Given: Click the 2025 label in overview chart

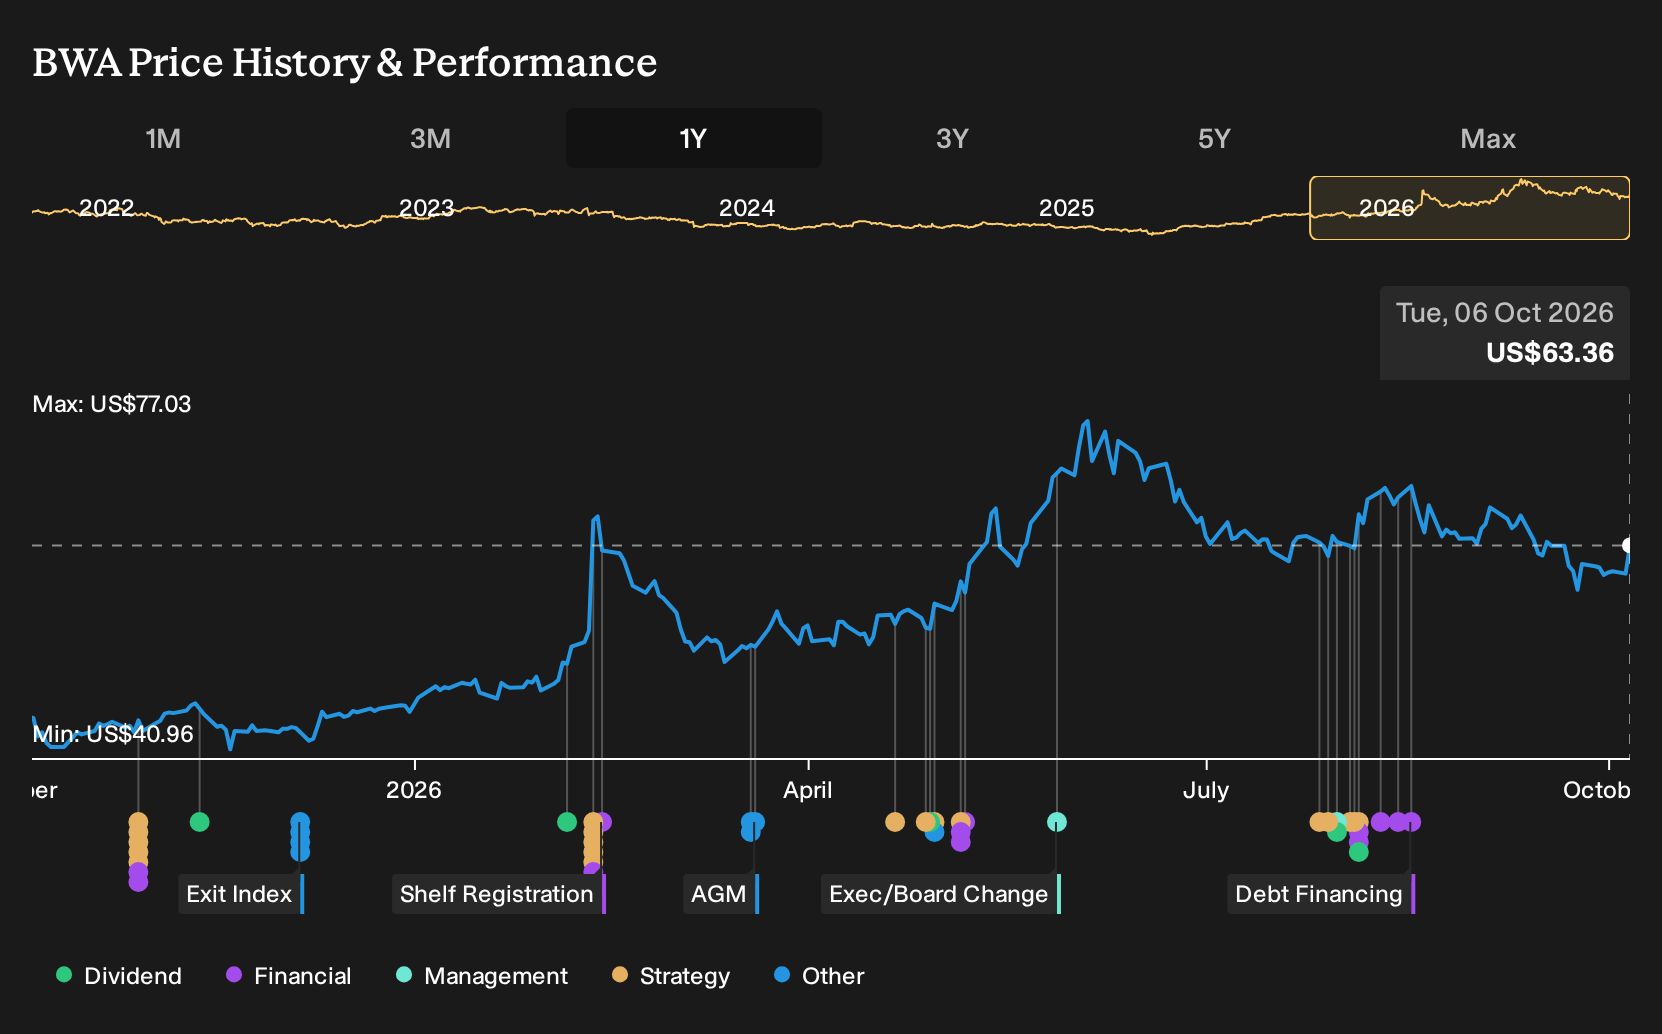Looking at the screenshot, I should pos(1067,208).
